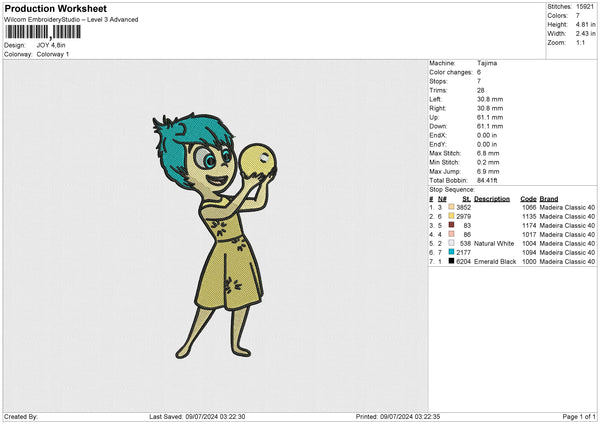
Task: Click the 'Colorway 1' value
Action: tap(53, 54)
